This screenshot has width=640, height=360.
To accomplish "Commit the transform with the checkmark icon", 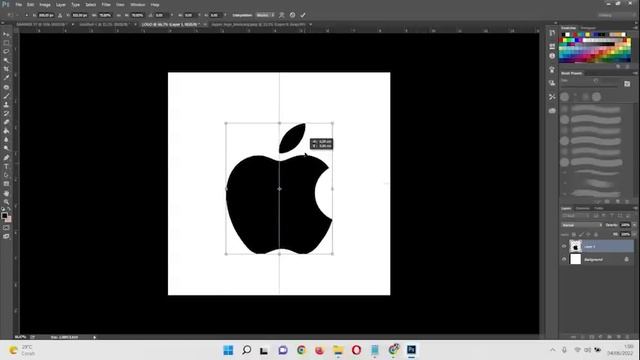I will click(x=303, y=15).
